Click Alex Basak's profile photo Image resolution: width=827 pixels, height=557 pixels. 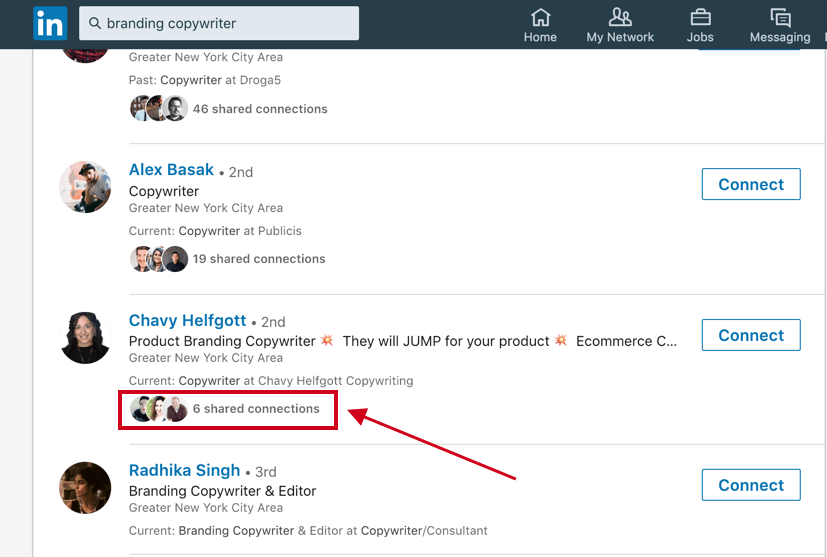point(85,187)
